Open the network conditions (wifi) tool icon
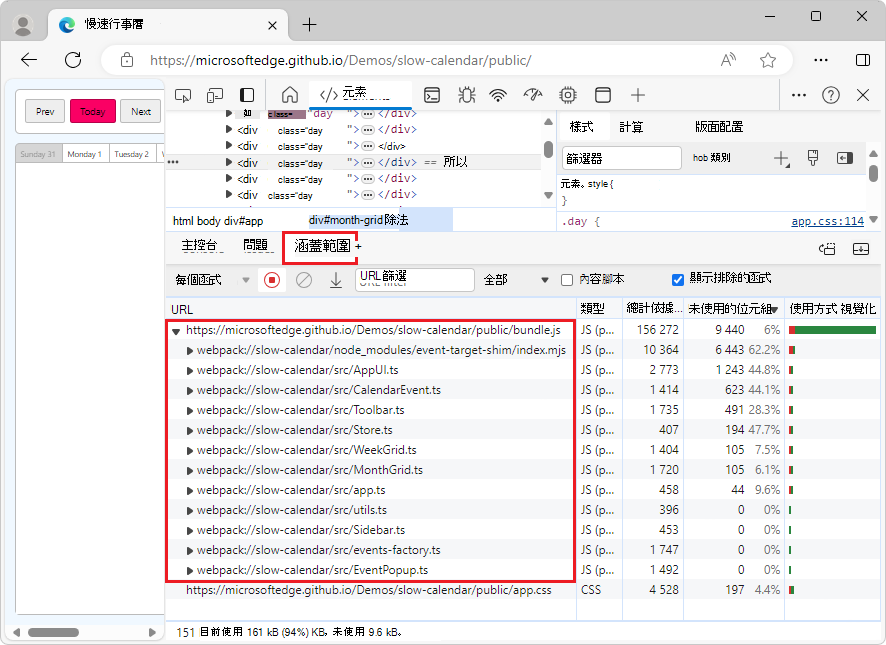Image resolution: width=886 pixels, height=645 pixels. coord(498,95)
